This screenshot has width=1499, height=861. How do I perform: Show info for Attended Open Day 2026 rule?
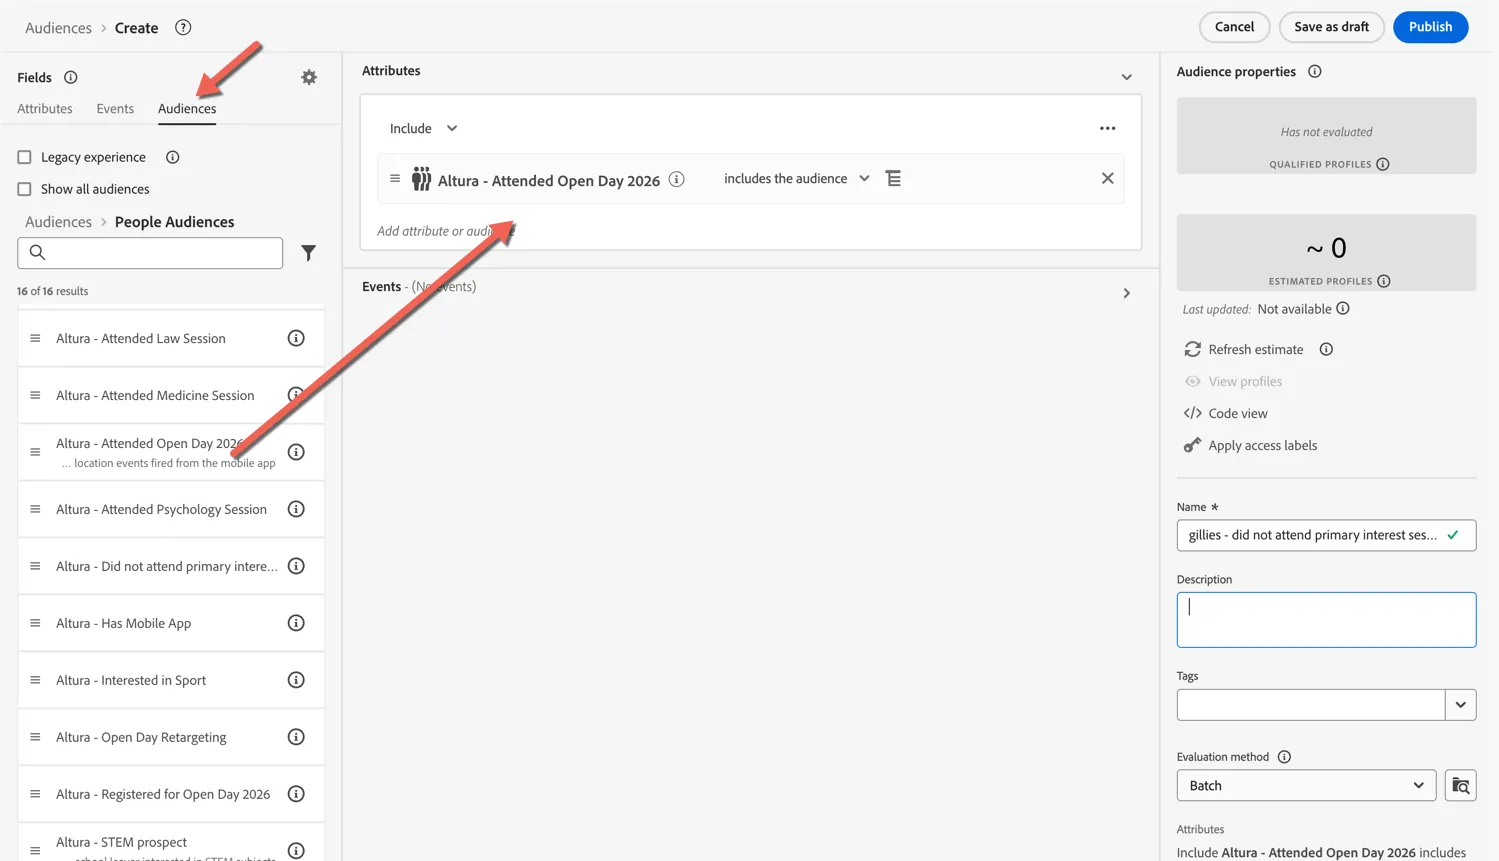(x=677, y=179)
